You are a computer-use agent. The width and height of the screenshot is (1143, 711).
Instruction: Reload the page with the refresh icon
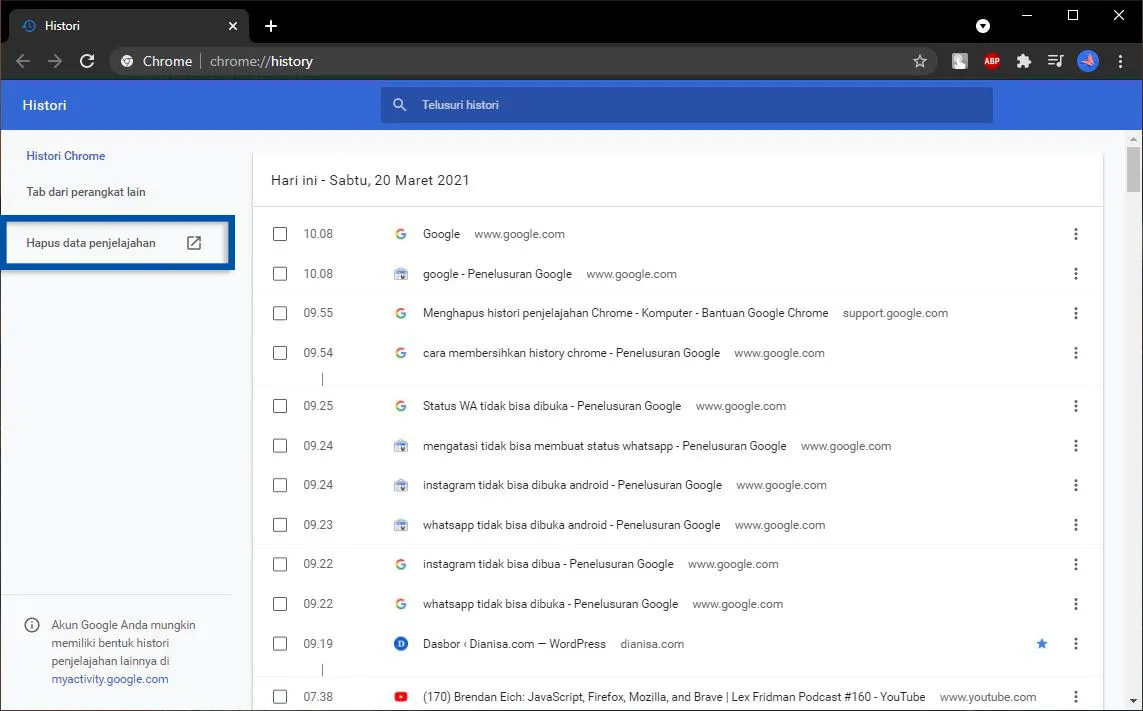pos(87,61)
